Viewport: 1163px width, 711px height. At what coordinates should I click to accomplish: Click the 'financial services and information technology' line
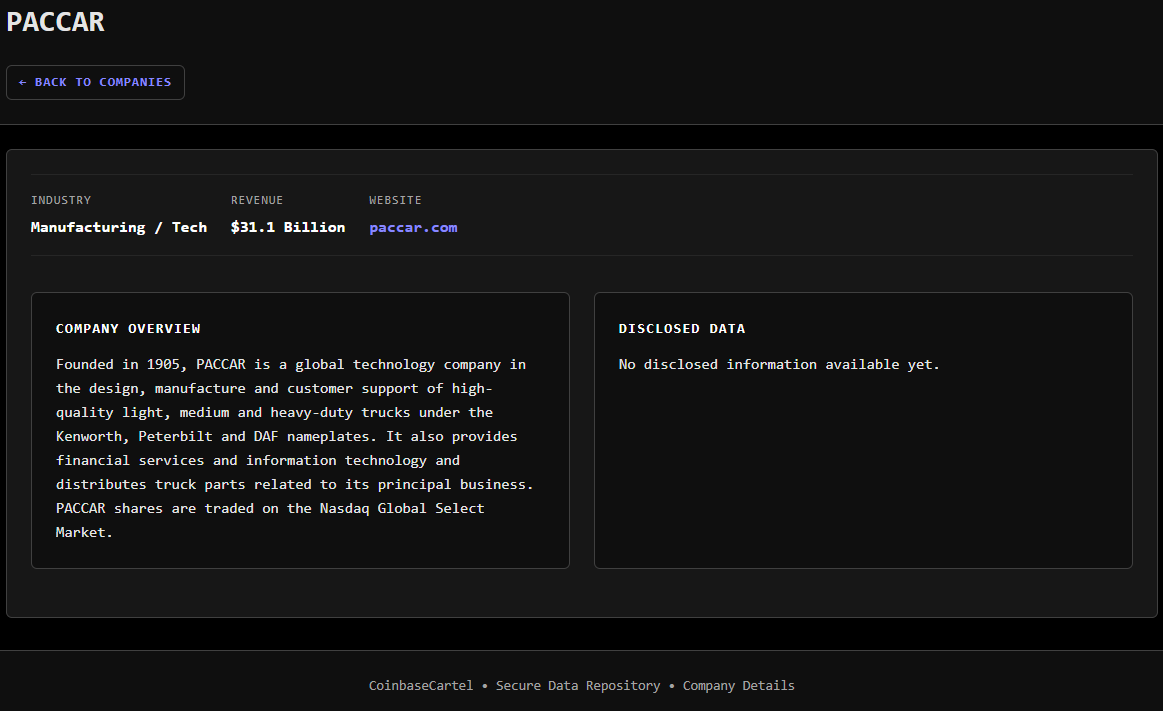[x=257, y=460]
